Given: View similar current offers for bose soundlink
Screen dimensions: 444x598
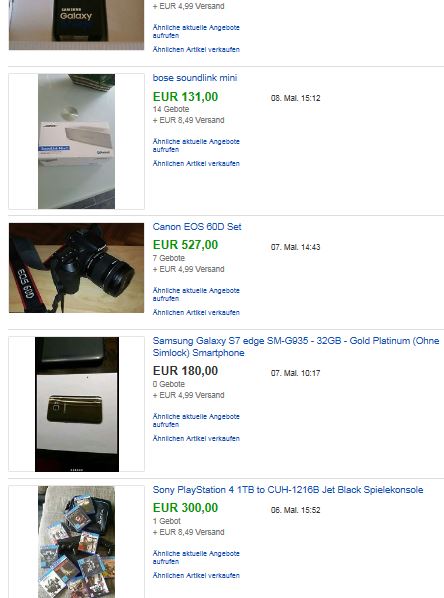Looking at the screenshot, I should tap(196, 145).
